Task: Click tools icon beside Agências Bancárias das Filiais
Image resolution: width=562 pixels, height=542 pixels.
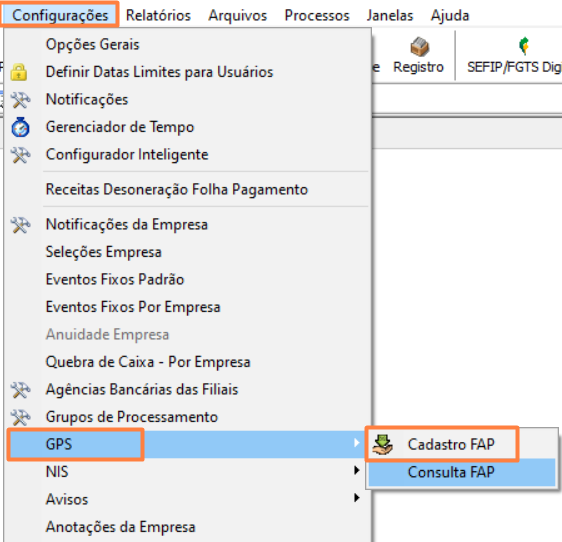Action: coord(20,390)
